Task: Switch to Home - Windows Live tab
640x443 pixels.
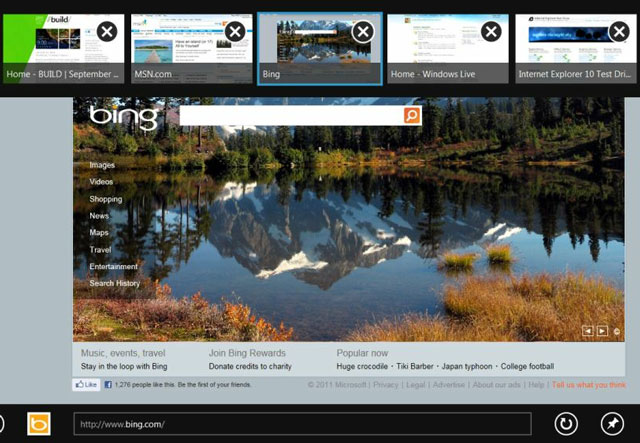Action: [448, 49]
